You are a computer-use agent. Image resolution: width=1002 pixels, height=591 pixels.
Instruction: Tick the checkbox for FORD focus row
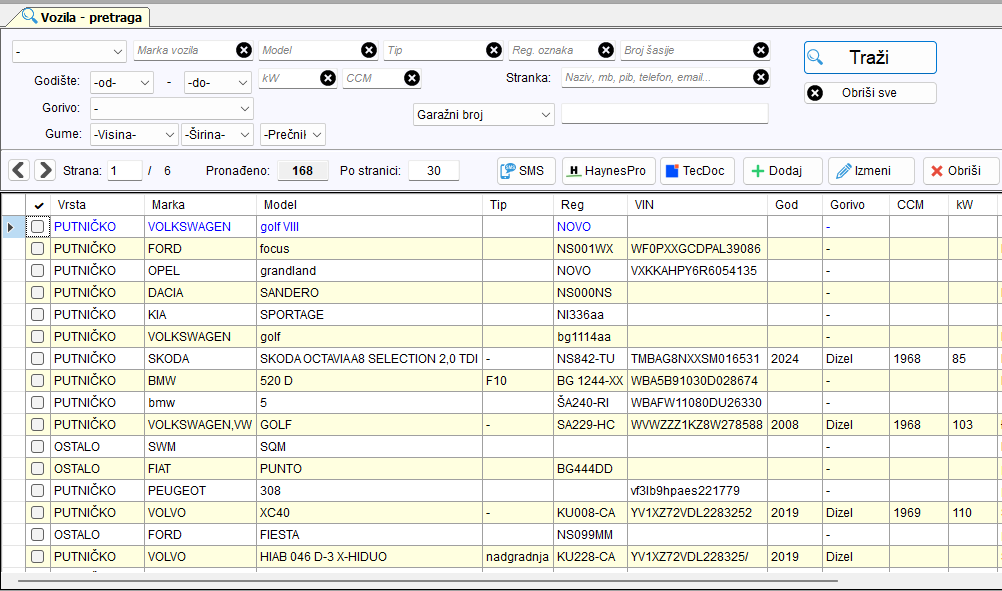(38, 249)
